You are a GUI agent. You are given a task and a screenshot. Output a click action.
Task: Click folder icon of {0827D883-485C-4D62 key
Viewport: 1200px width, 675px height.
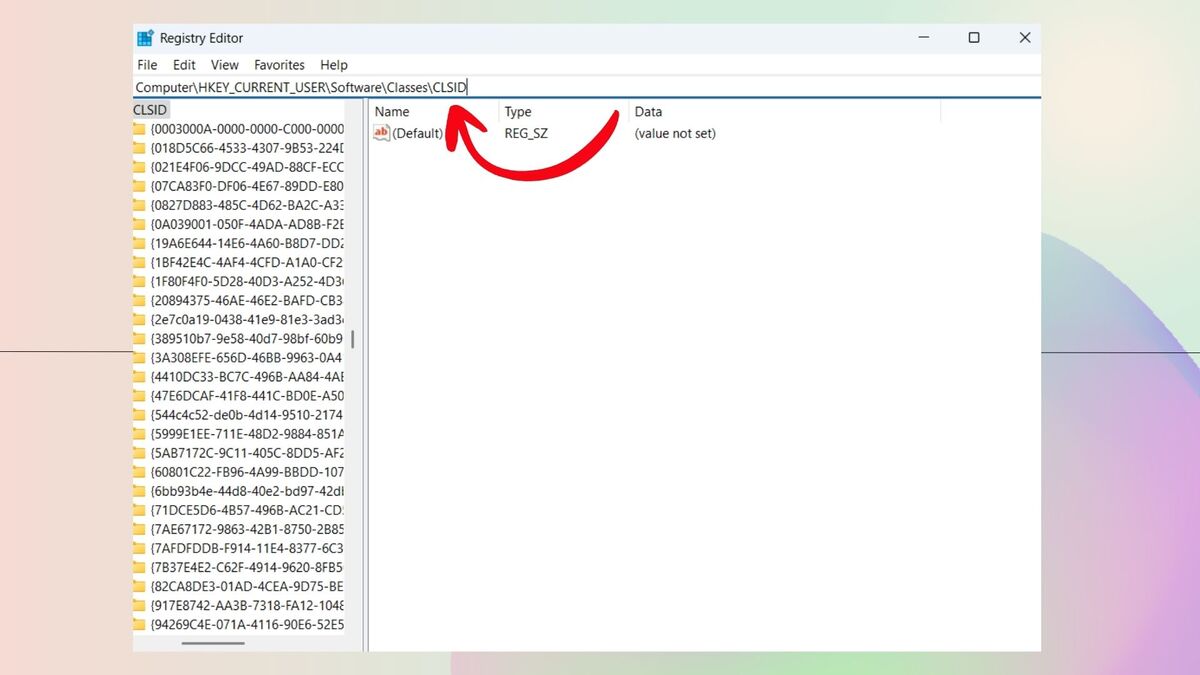[x=140, y=205]
